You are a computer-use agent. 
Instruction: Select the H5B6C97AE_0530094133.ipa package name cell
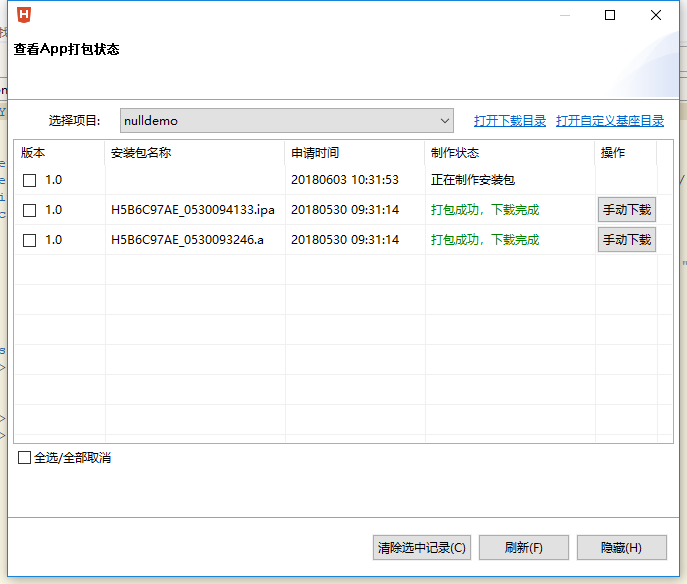pos(192,211)
